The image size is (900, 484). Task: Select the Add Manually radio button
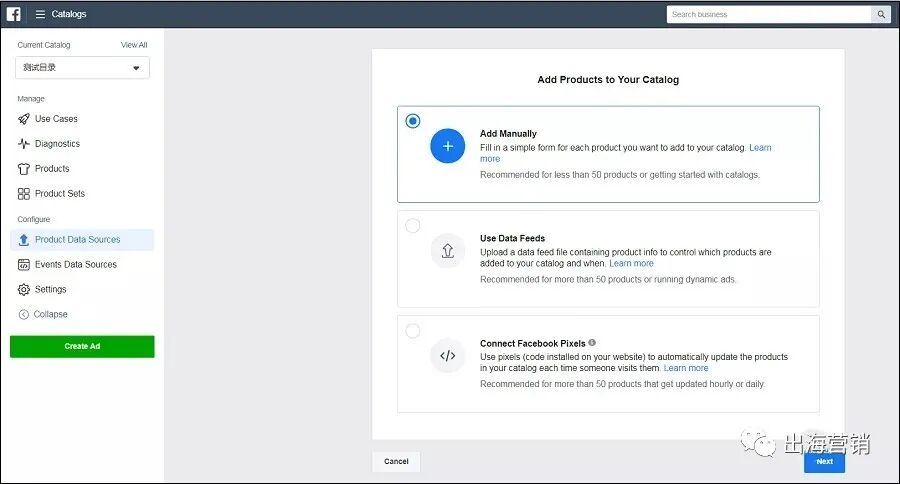coord(413,121)
